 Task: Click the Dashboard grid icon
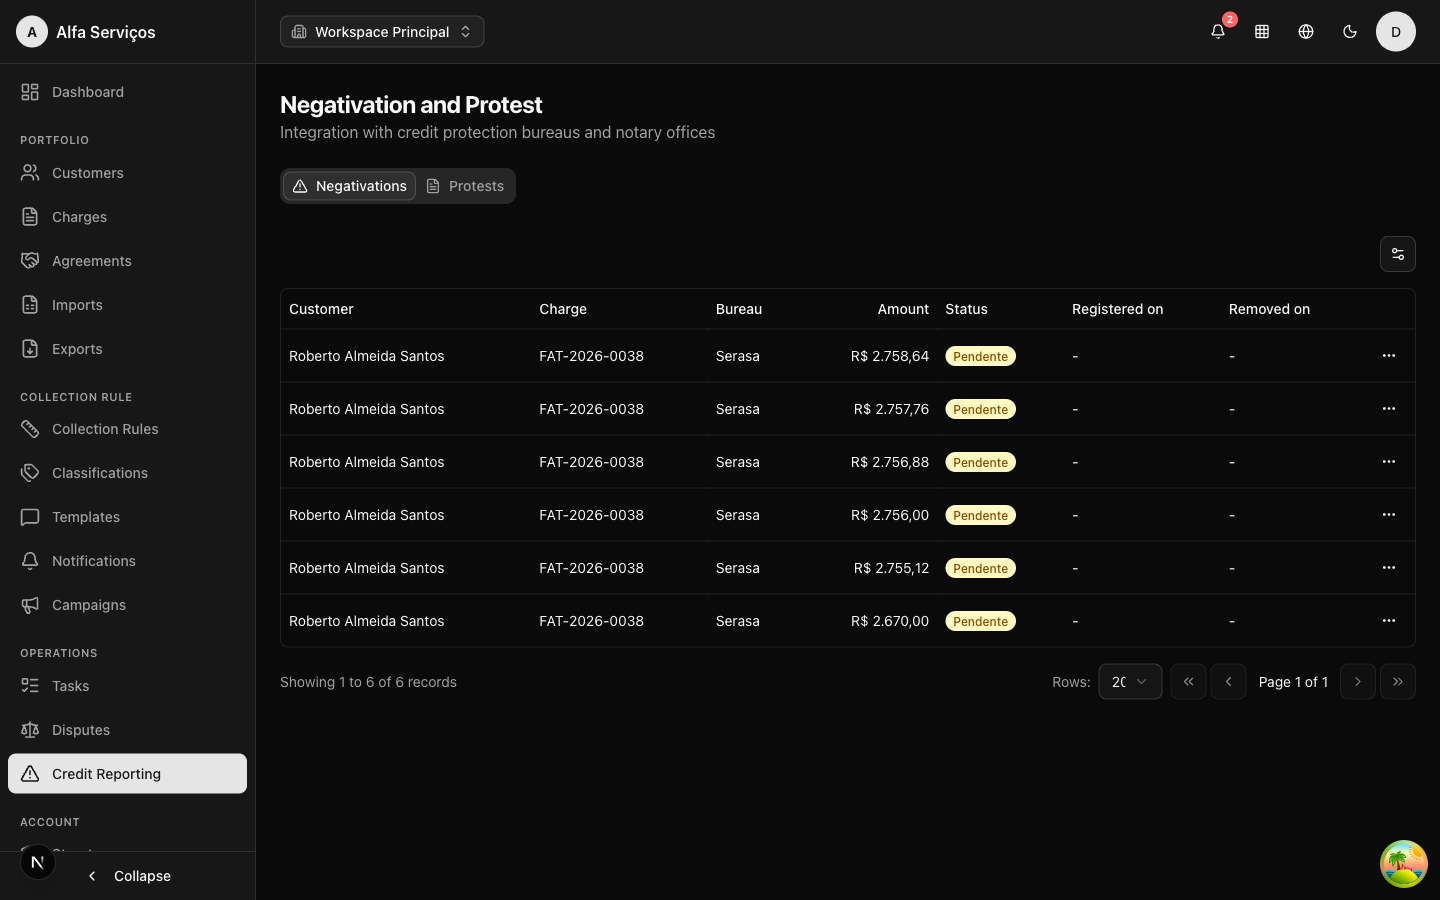coord(30,92)
